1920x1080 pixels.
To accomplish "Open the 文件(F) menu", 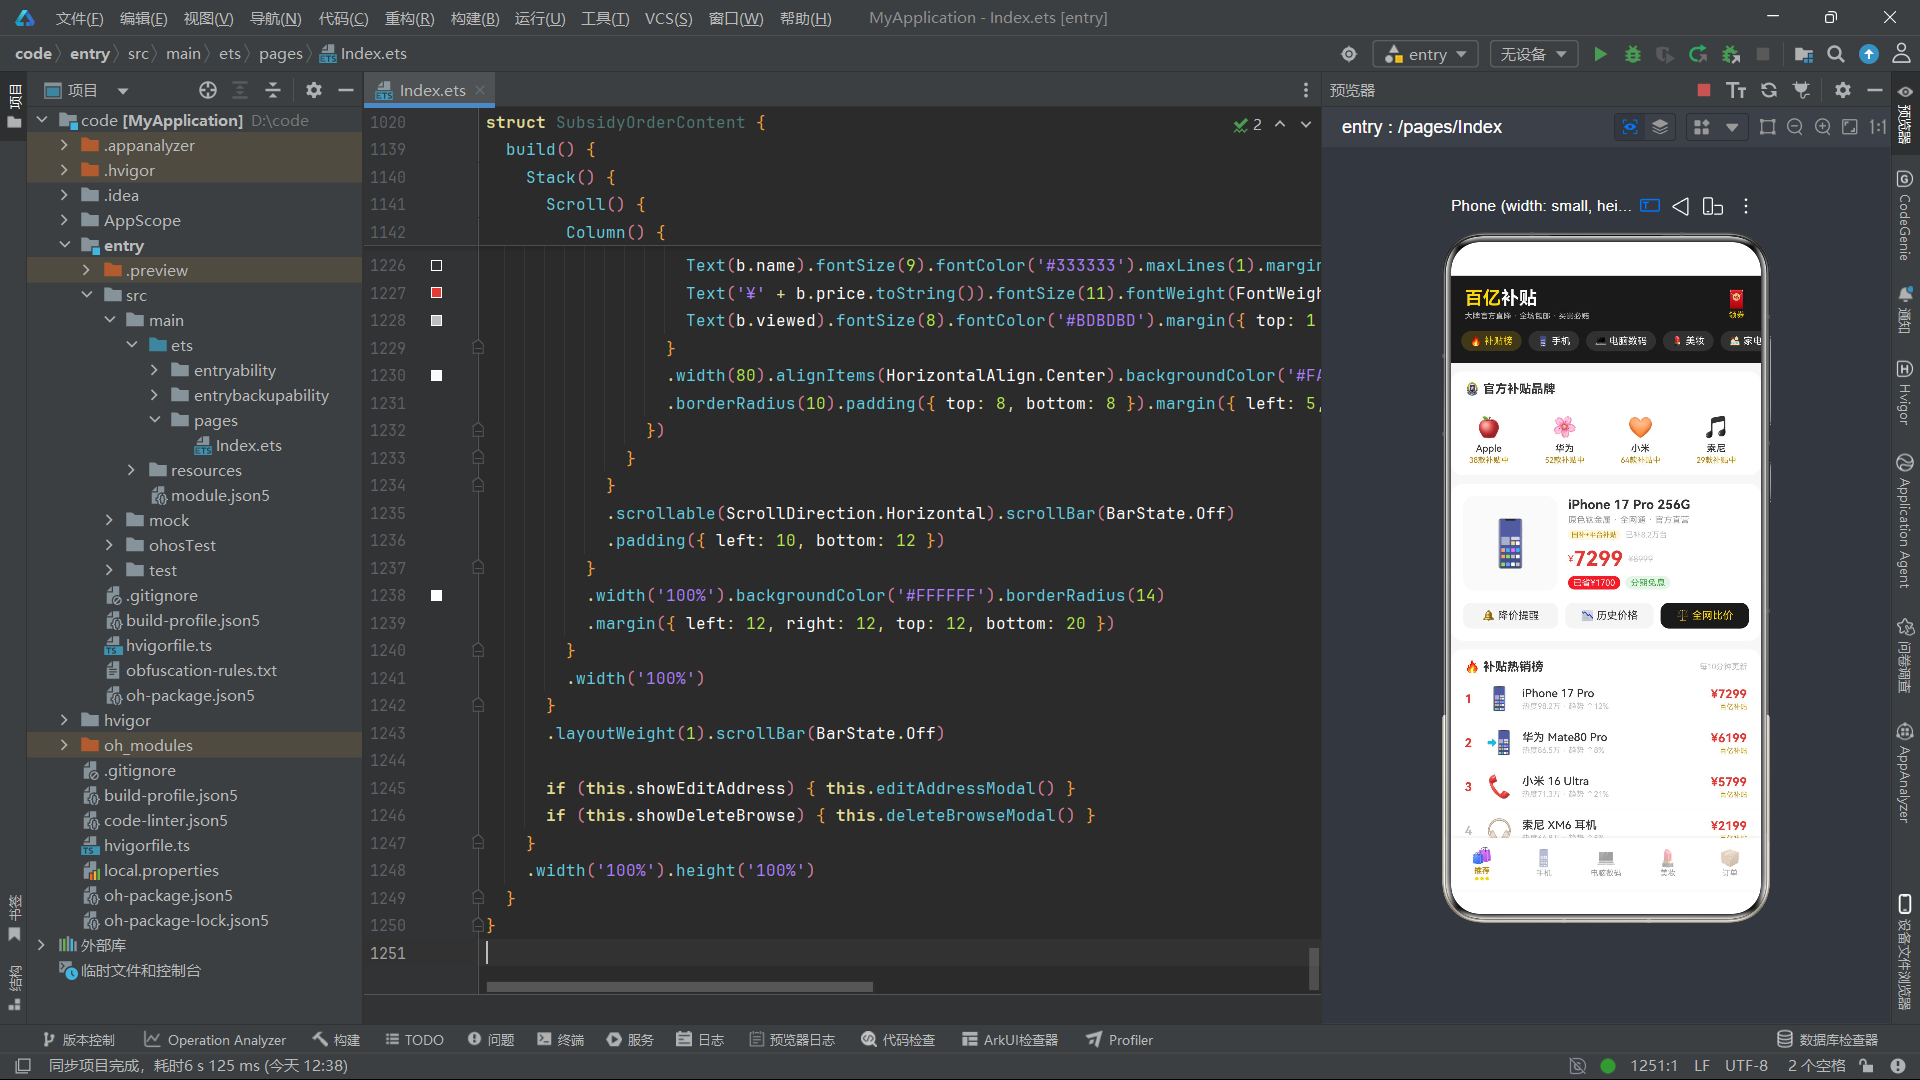I will [x=79, y=18].
